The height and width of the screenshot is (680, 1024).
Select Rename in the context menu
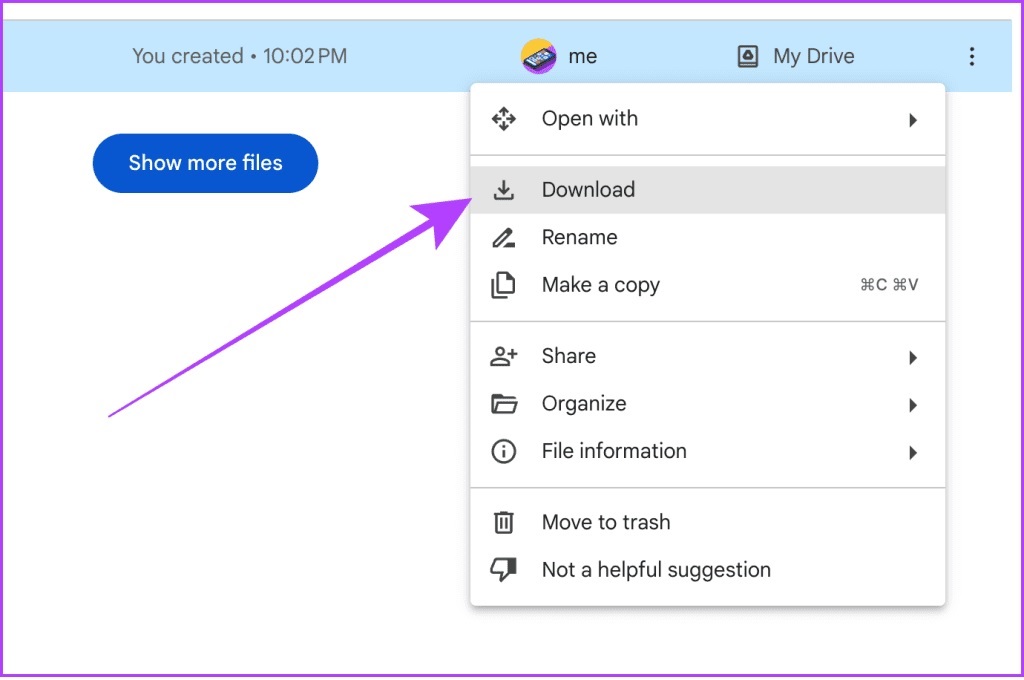pyautogui.click(x=708, y=238)
